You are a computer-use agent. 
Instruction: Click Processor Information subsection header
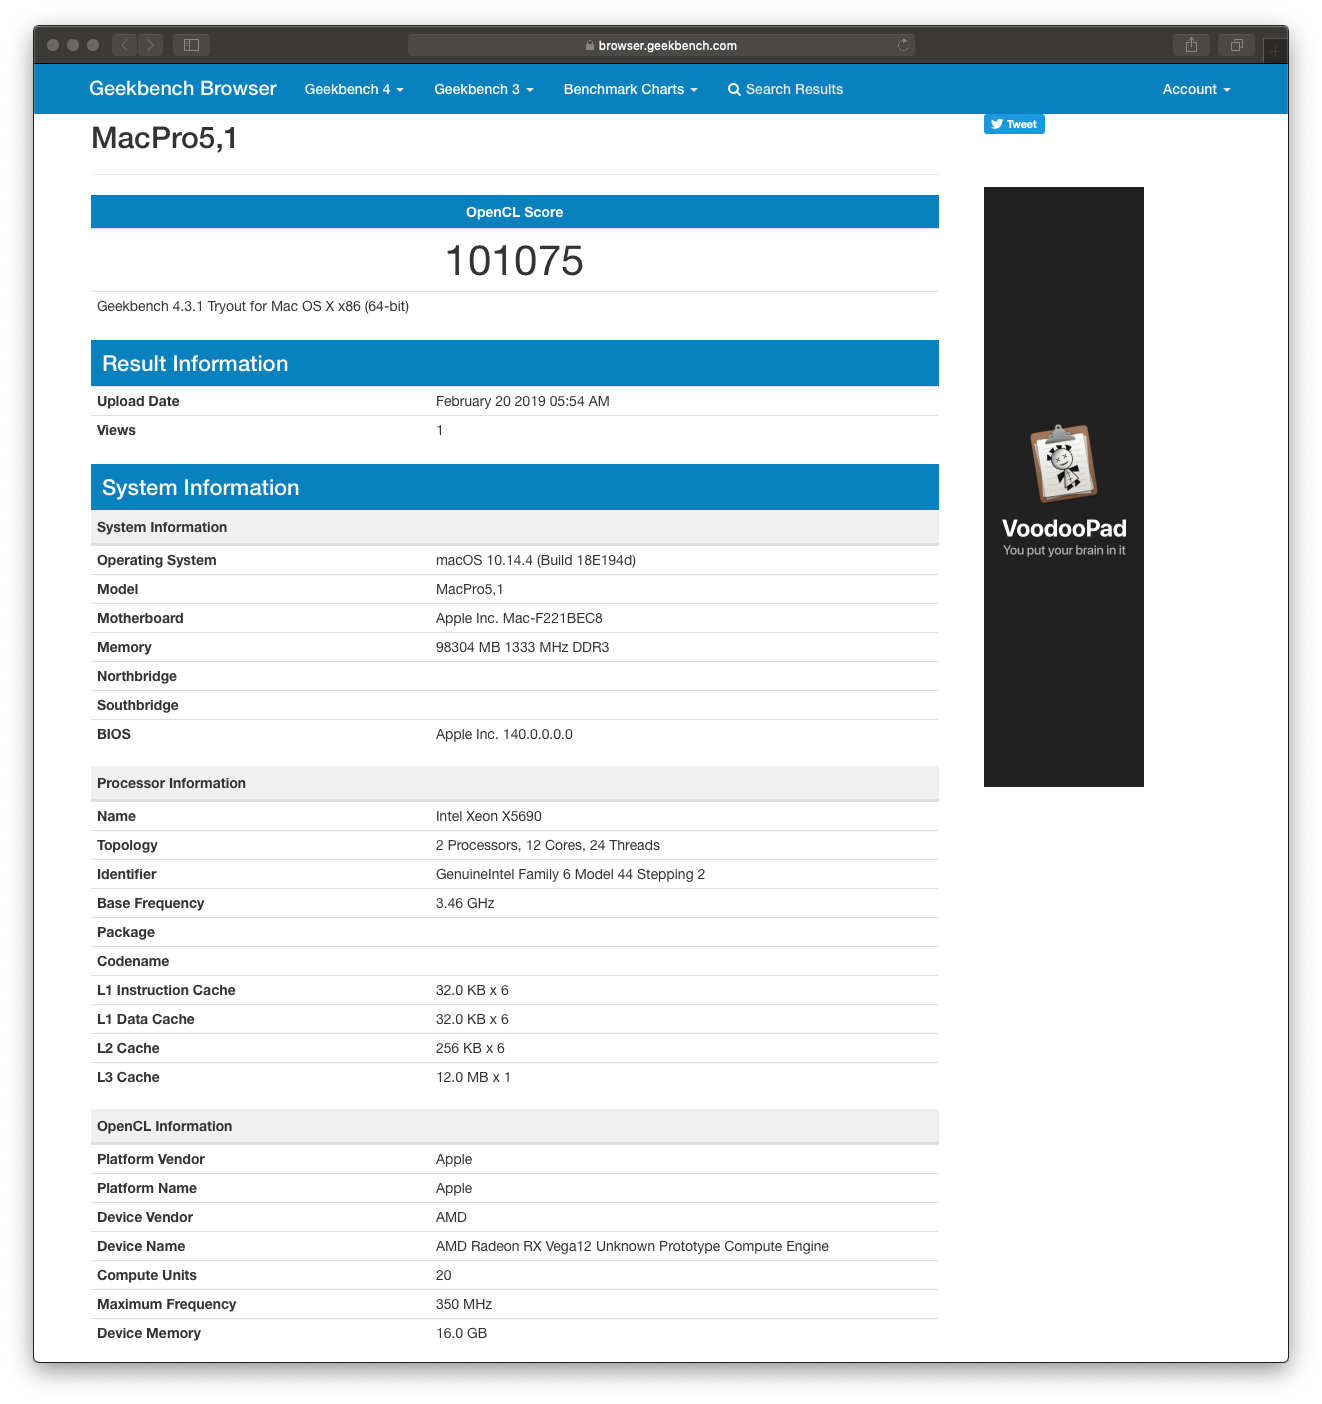click(x=515, y=783)
